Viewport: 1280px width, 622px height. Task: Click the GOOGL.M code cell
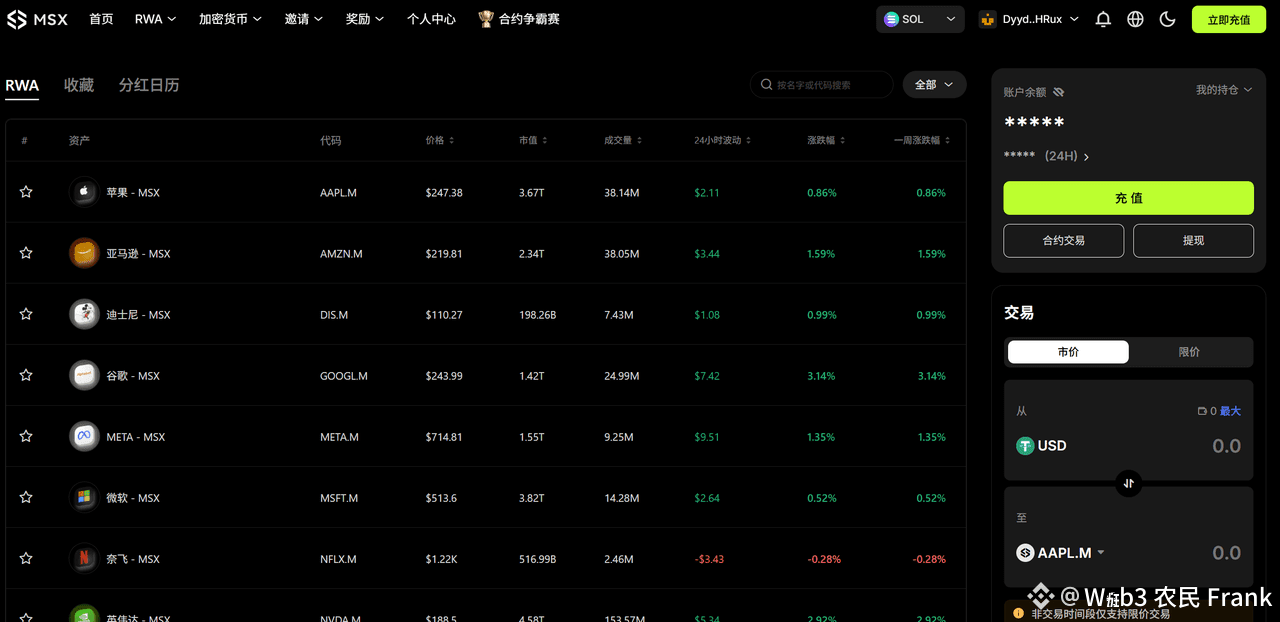click(x=344, y=376)
